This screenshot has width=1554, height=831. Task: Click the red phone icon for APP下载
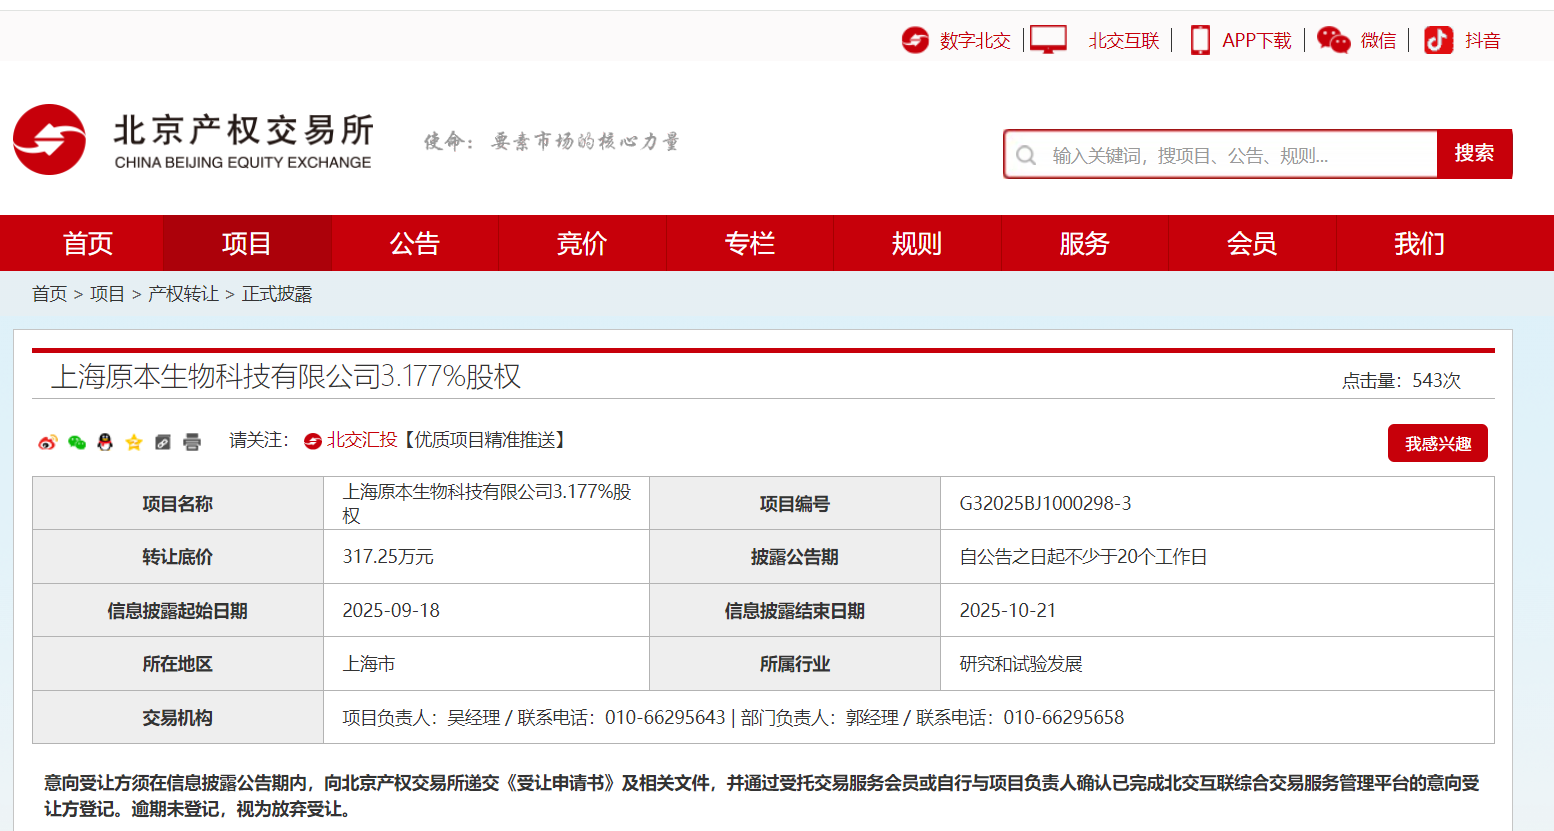[1199, 40]
